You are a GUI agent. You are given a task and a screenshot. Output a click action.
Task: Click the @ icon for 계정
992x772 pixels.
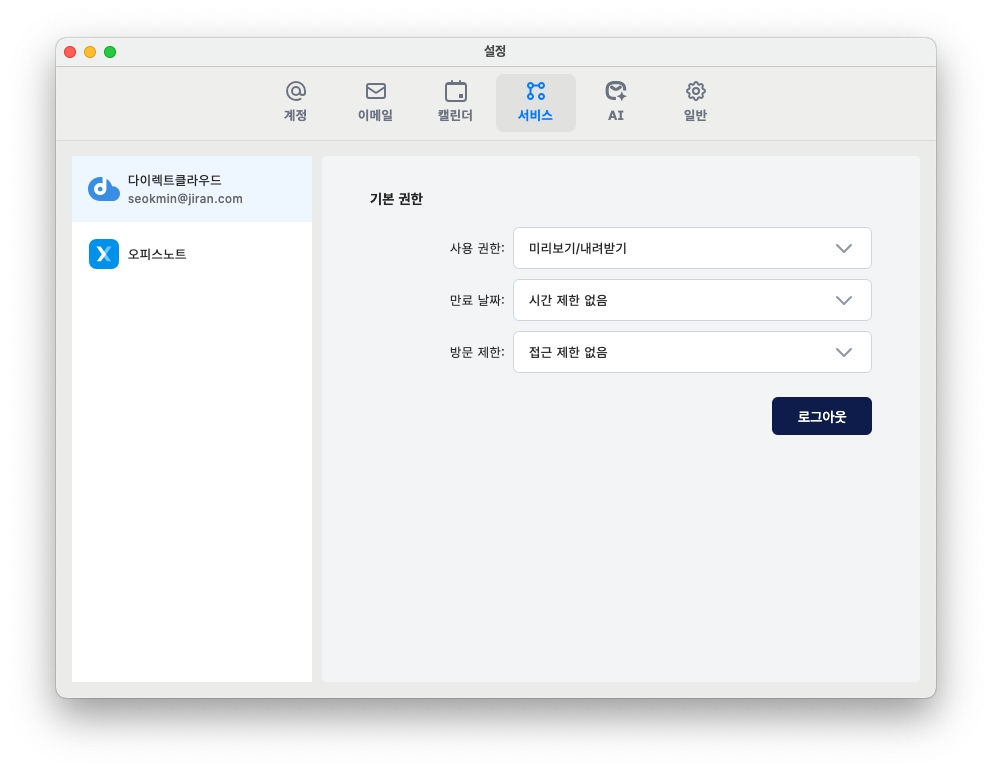tap(295, 91)
